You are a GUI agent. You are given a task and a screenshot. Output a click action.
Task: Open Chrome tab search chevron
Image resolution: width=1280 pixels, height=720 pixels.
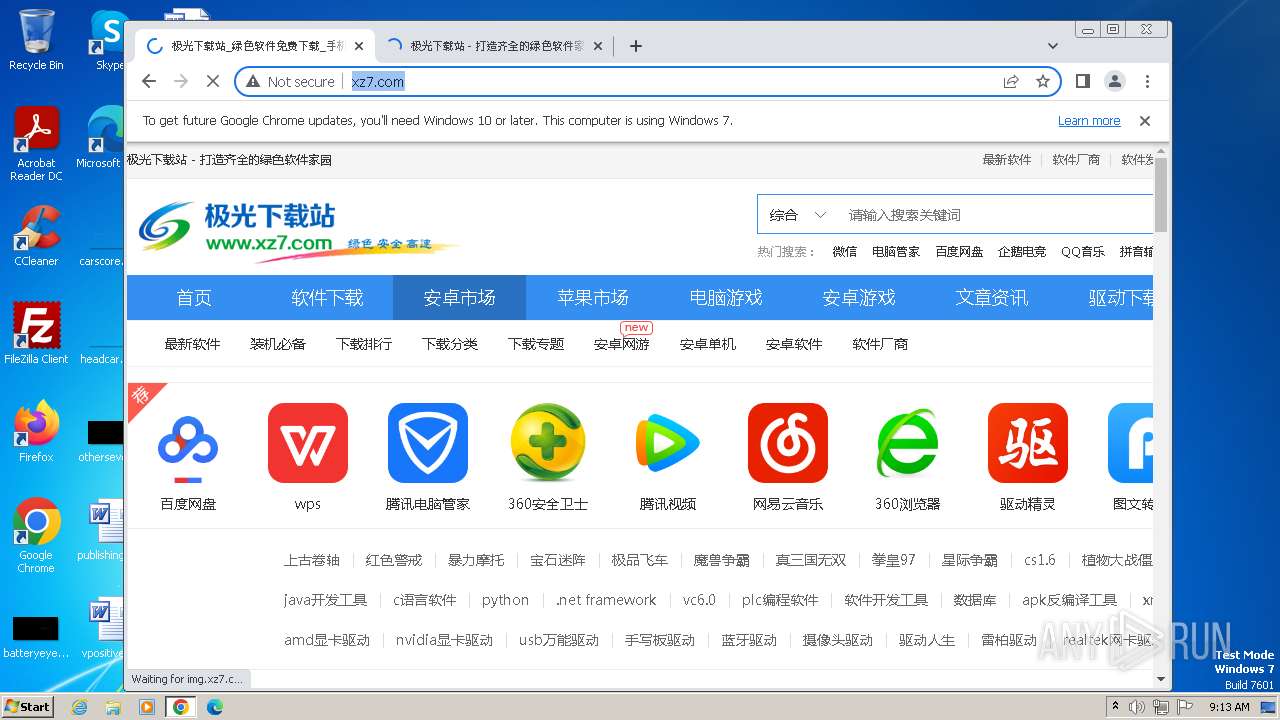[1052, 46]
